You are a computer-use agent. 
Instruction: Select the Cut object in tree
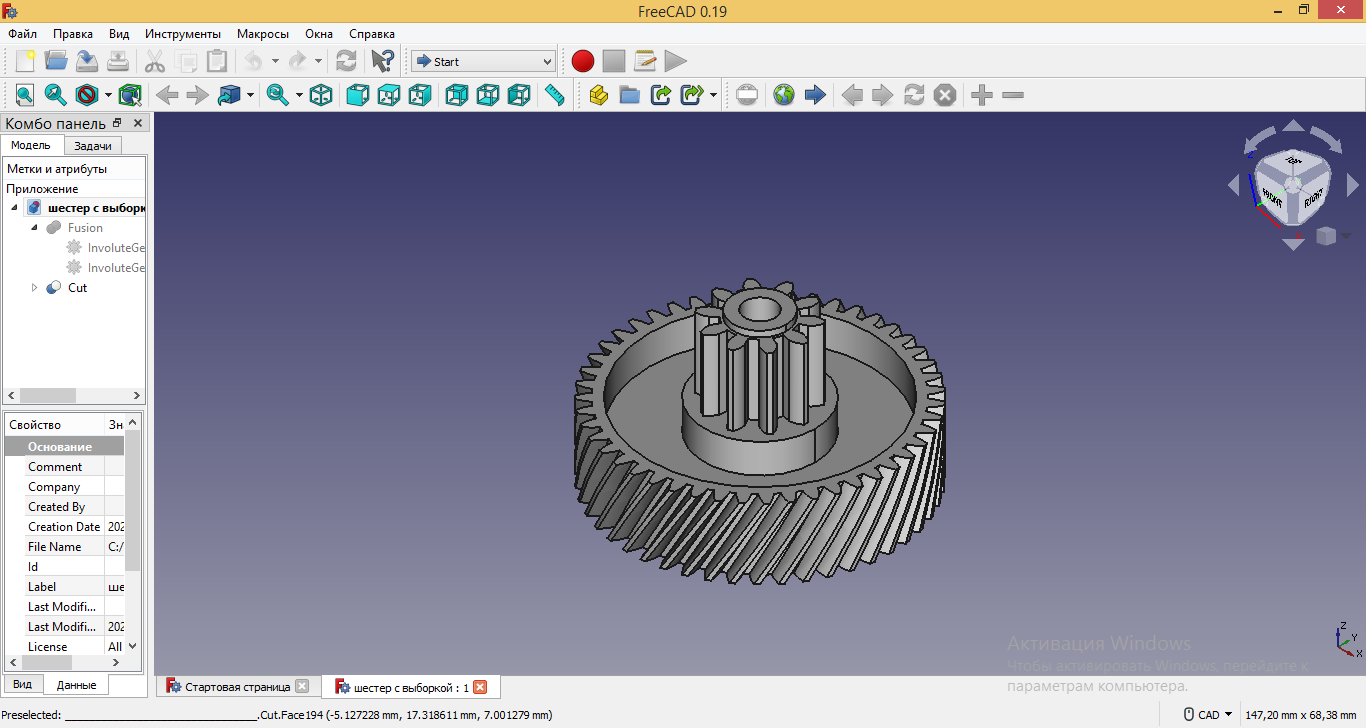(77, 288)
